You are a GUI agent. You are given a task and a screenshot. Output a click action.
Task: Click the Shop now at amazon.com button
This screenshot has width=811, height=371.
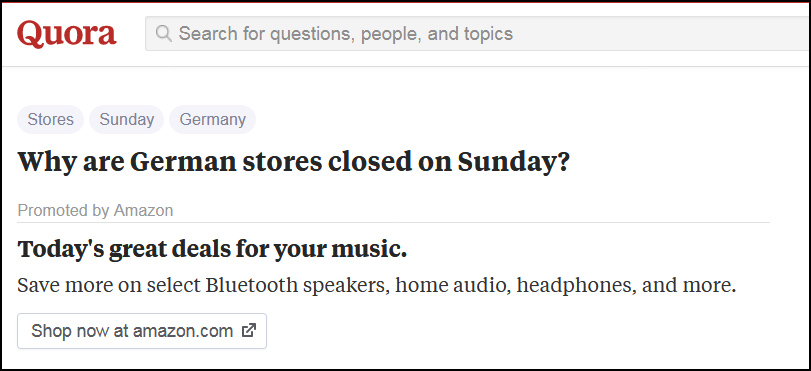click(142, 331)
